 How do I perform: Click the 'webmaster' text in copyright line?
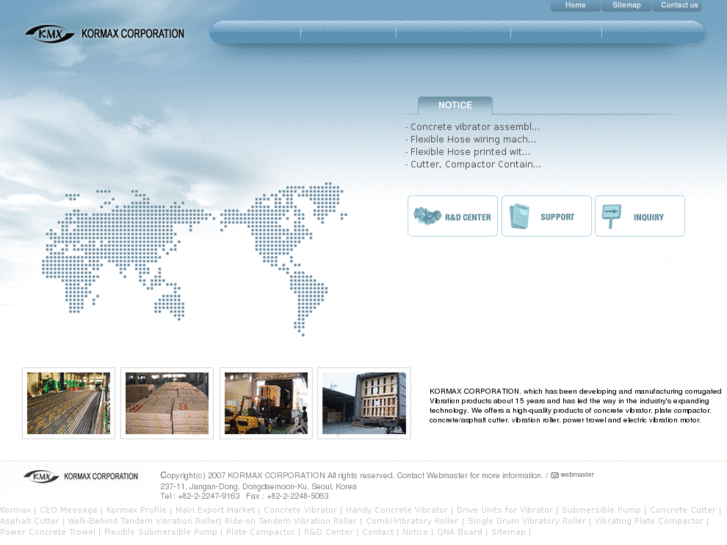[x=577, y=474]
